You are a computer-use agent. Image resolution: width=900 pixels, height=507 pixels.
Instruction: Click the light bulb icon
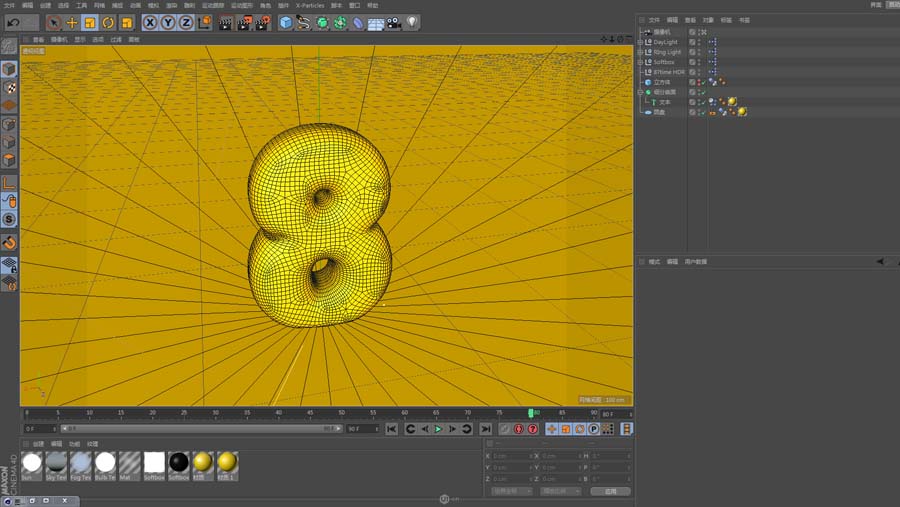(x=412, y=22)
